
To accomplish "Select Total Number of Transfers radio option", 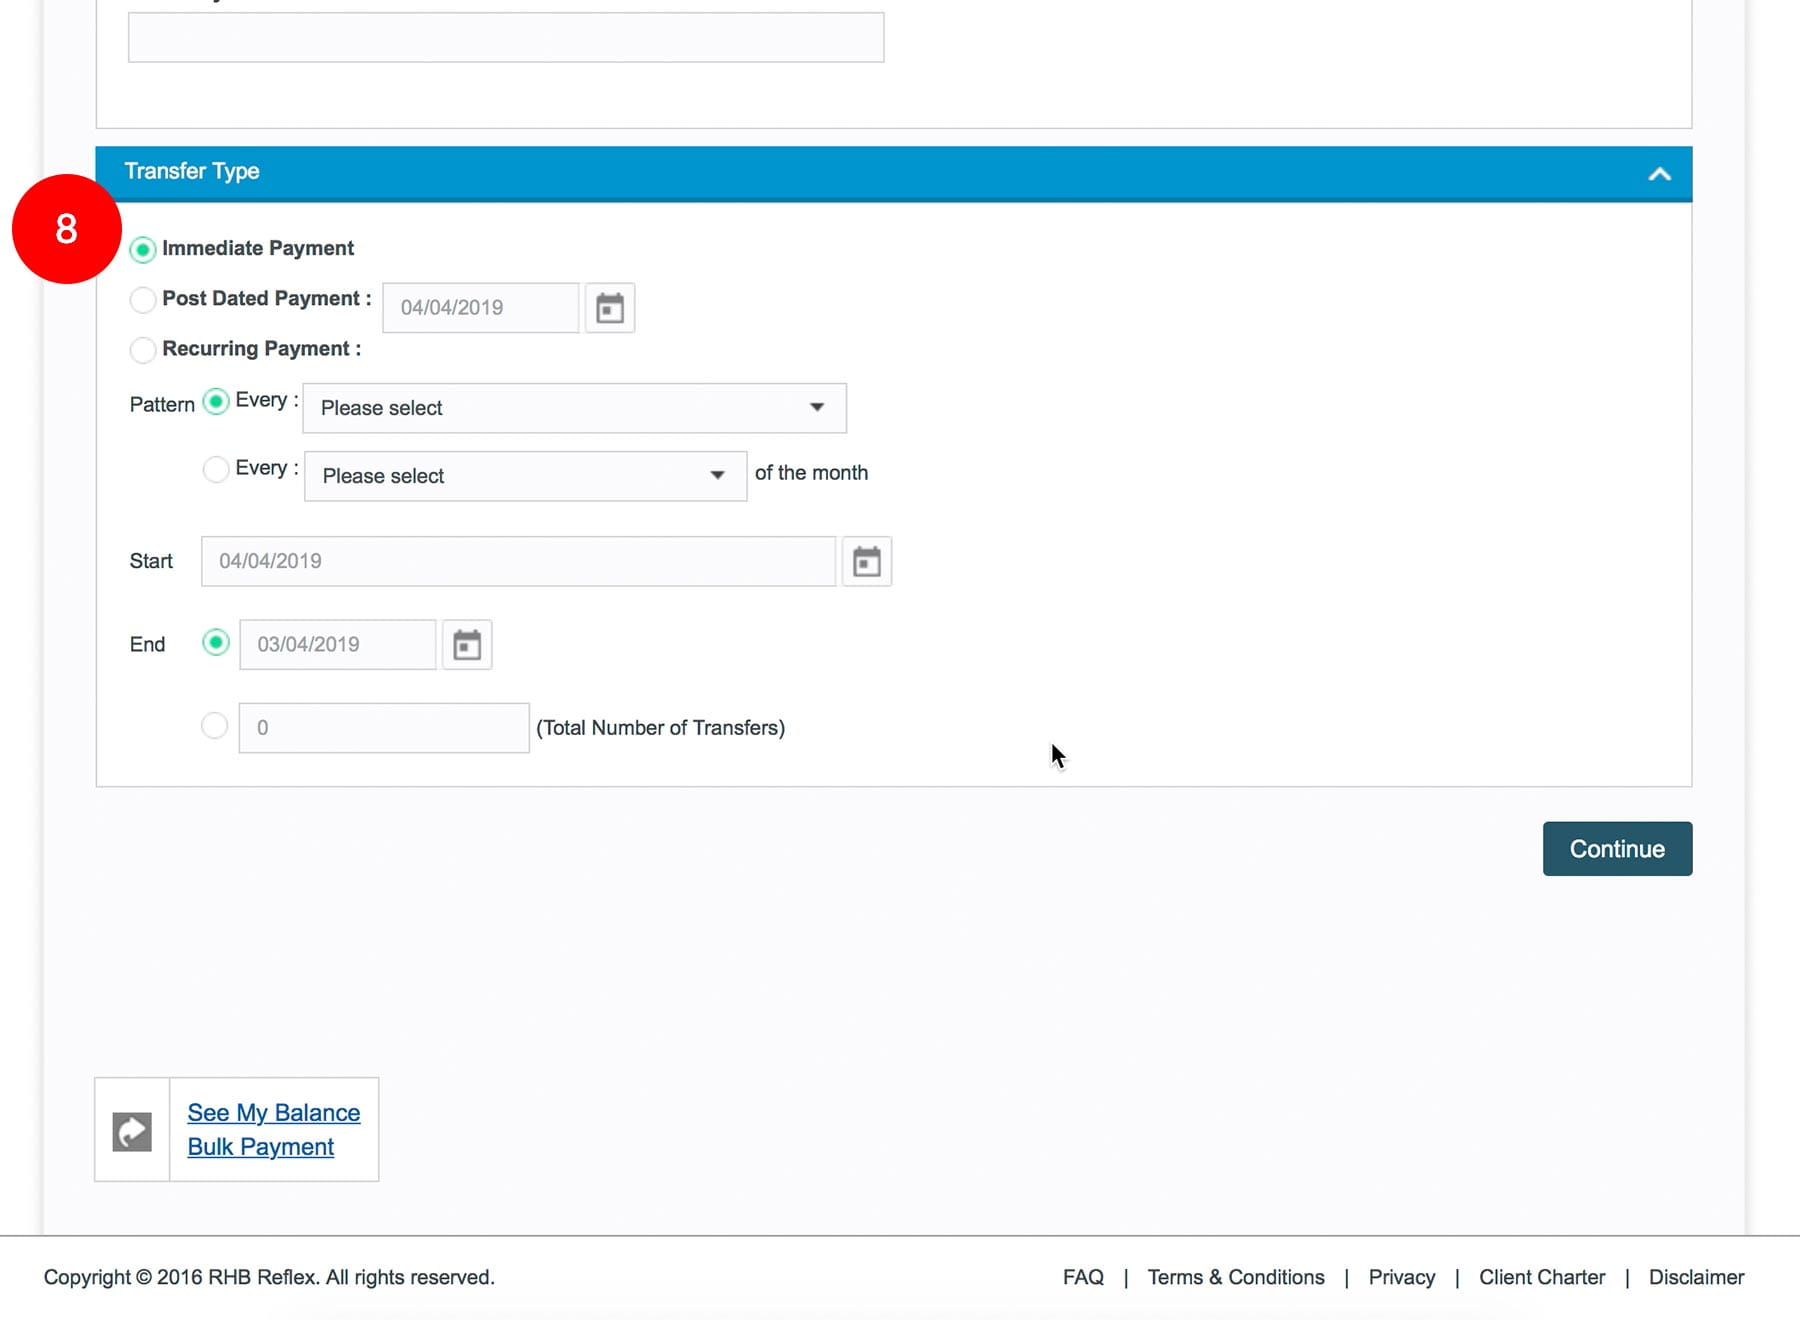I will [x=215, y=726].
